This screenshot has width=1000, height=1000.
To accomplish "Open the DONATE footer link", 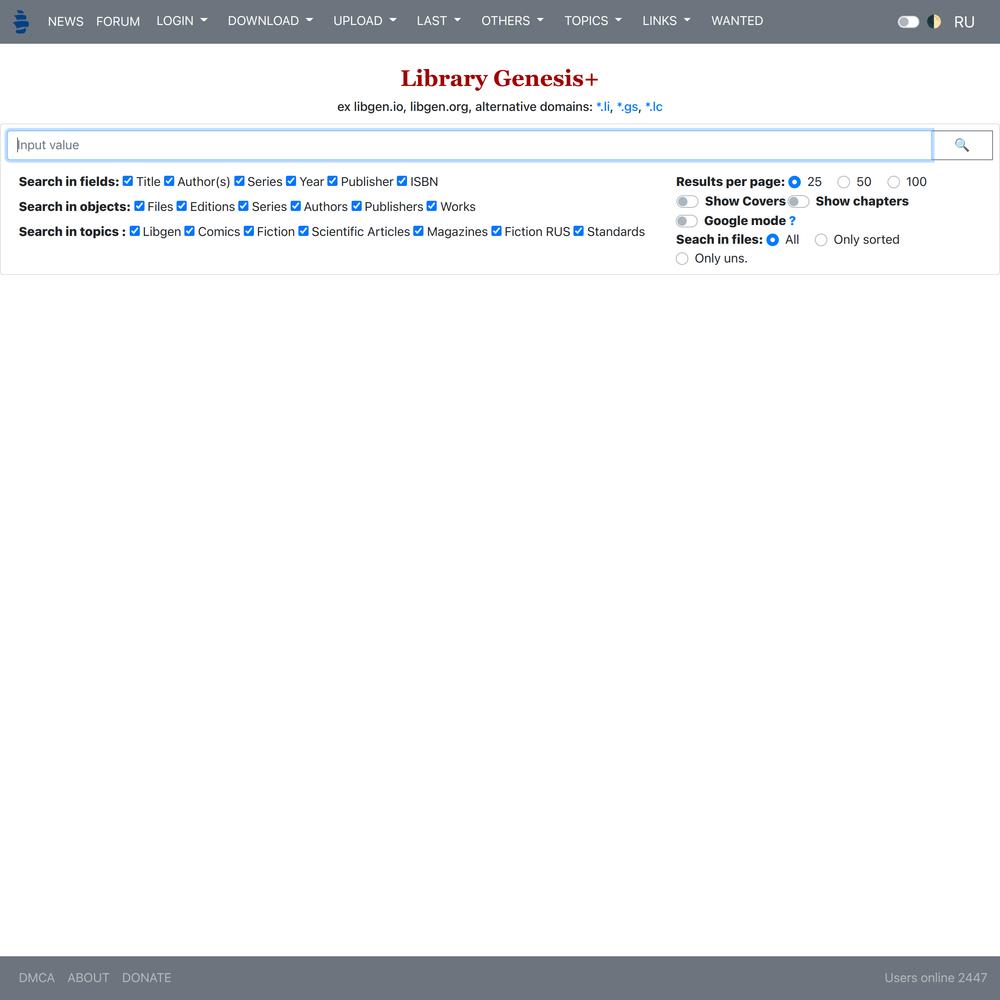I will point(147,978).
